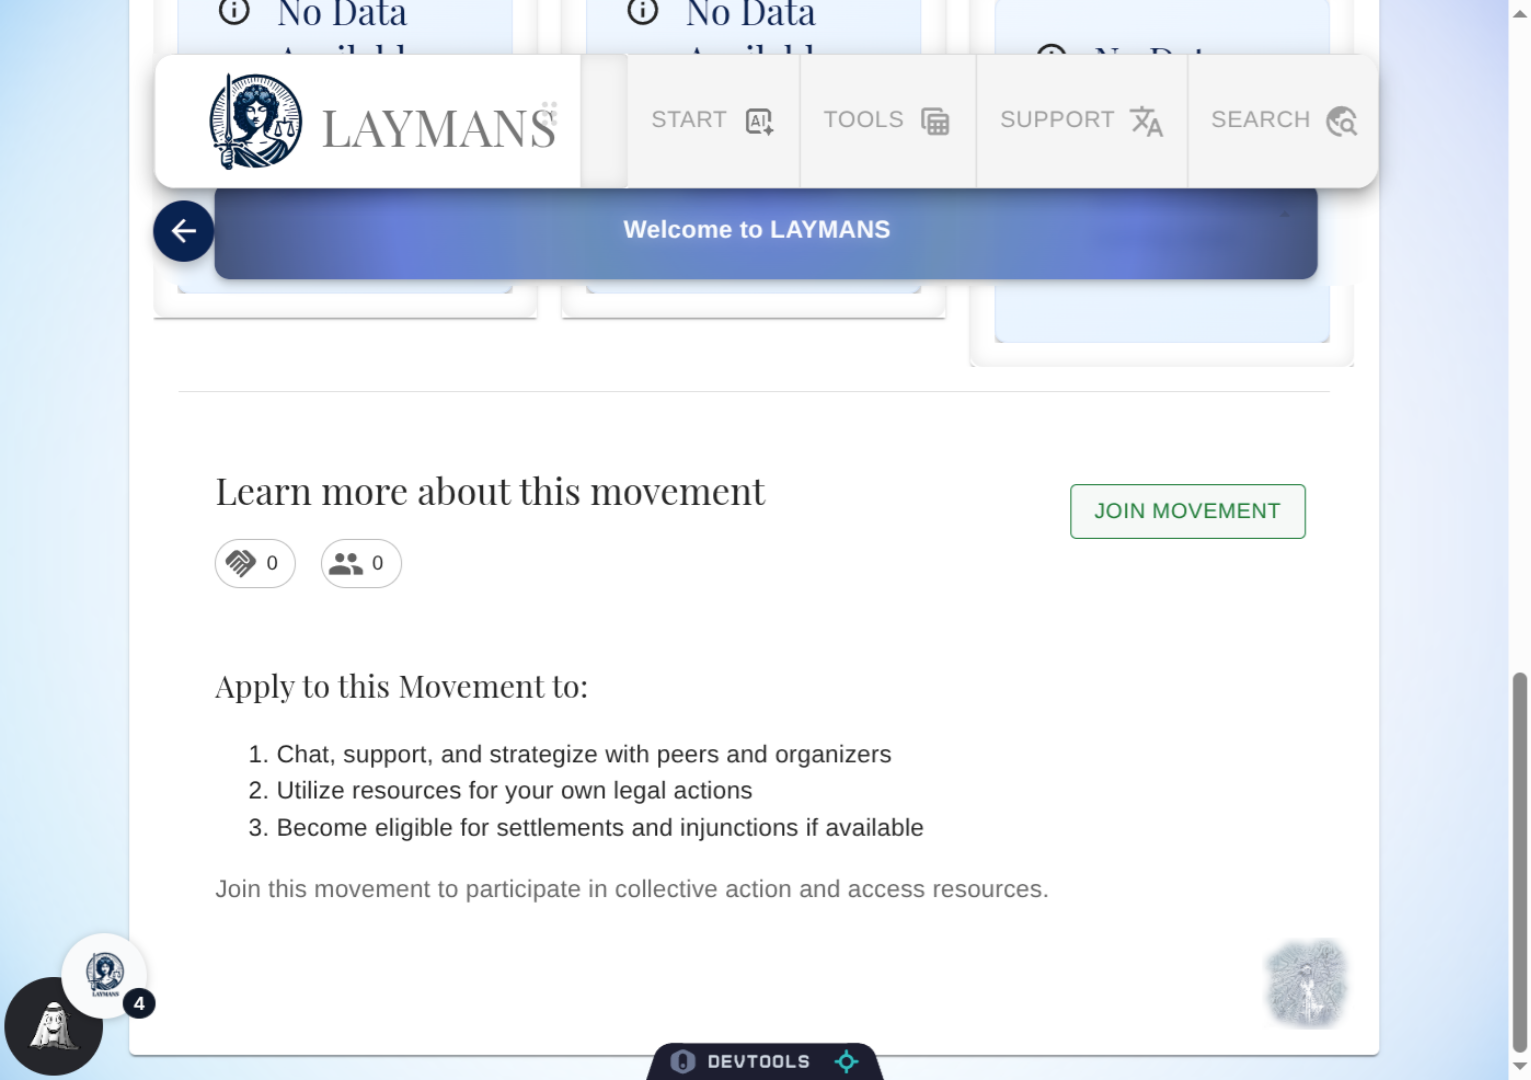Open the LAYMANS chat assistant avatar

104,975
